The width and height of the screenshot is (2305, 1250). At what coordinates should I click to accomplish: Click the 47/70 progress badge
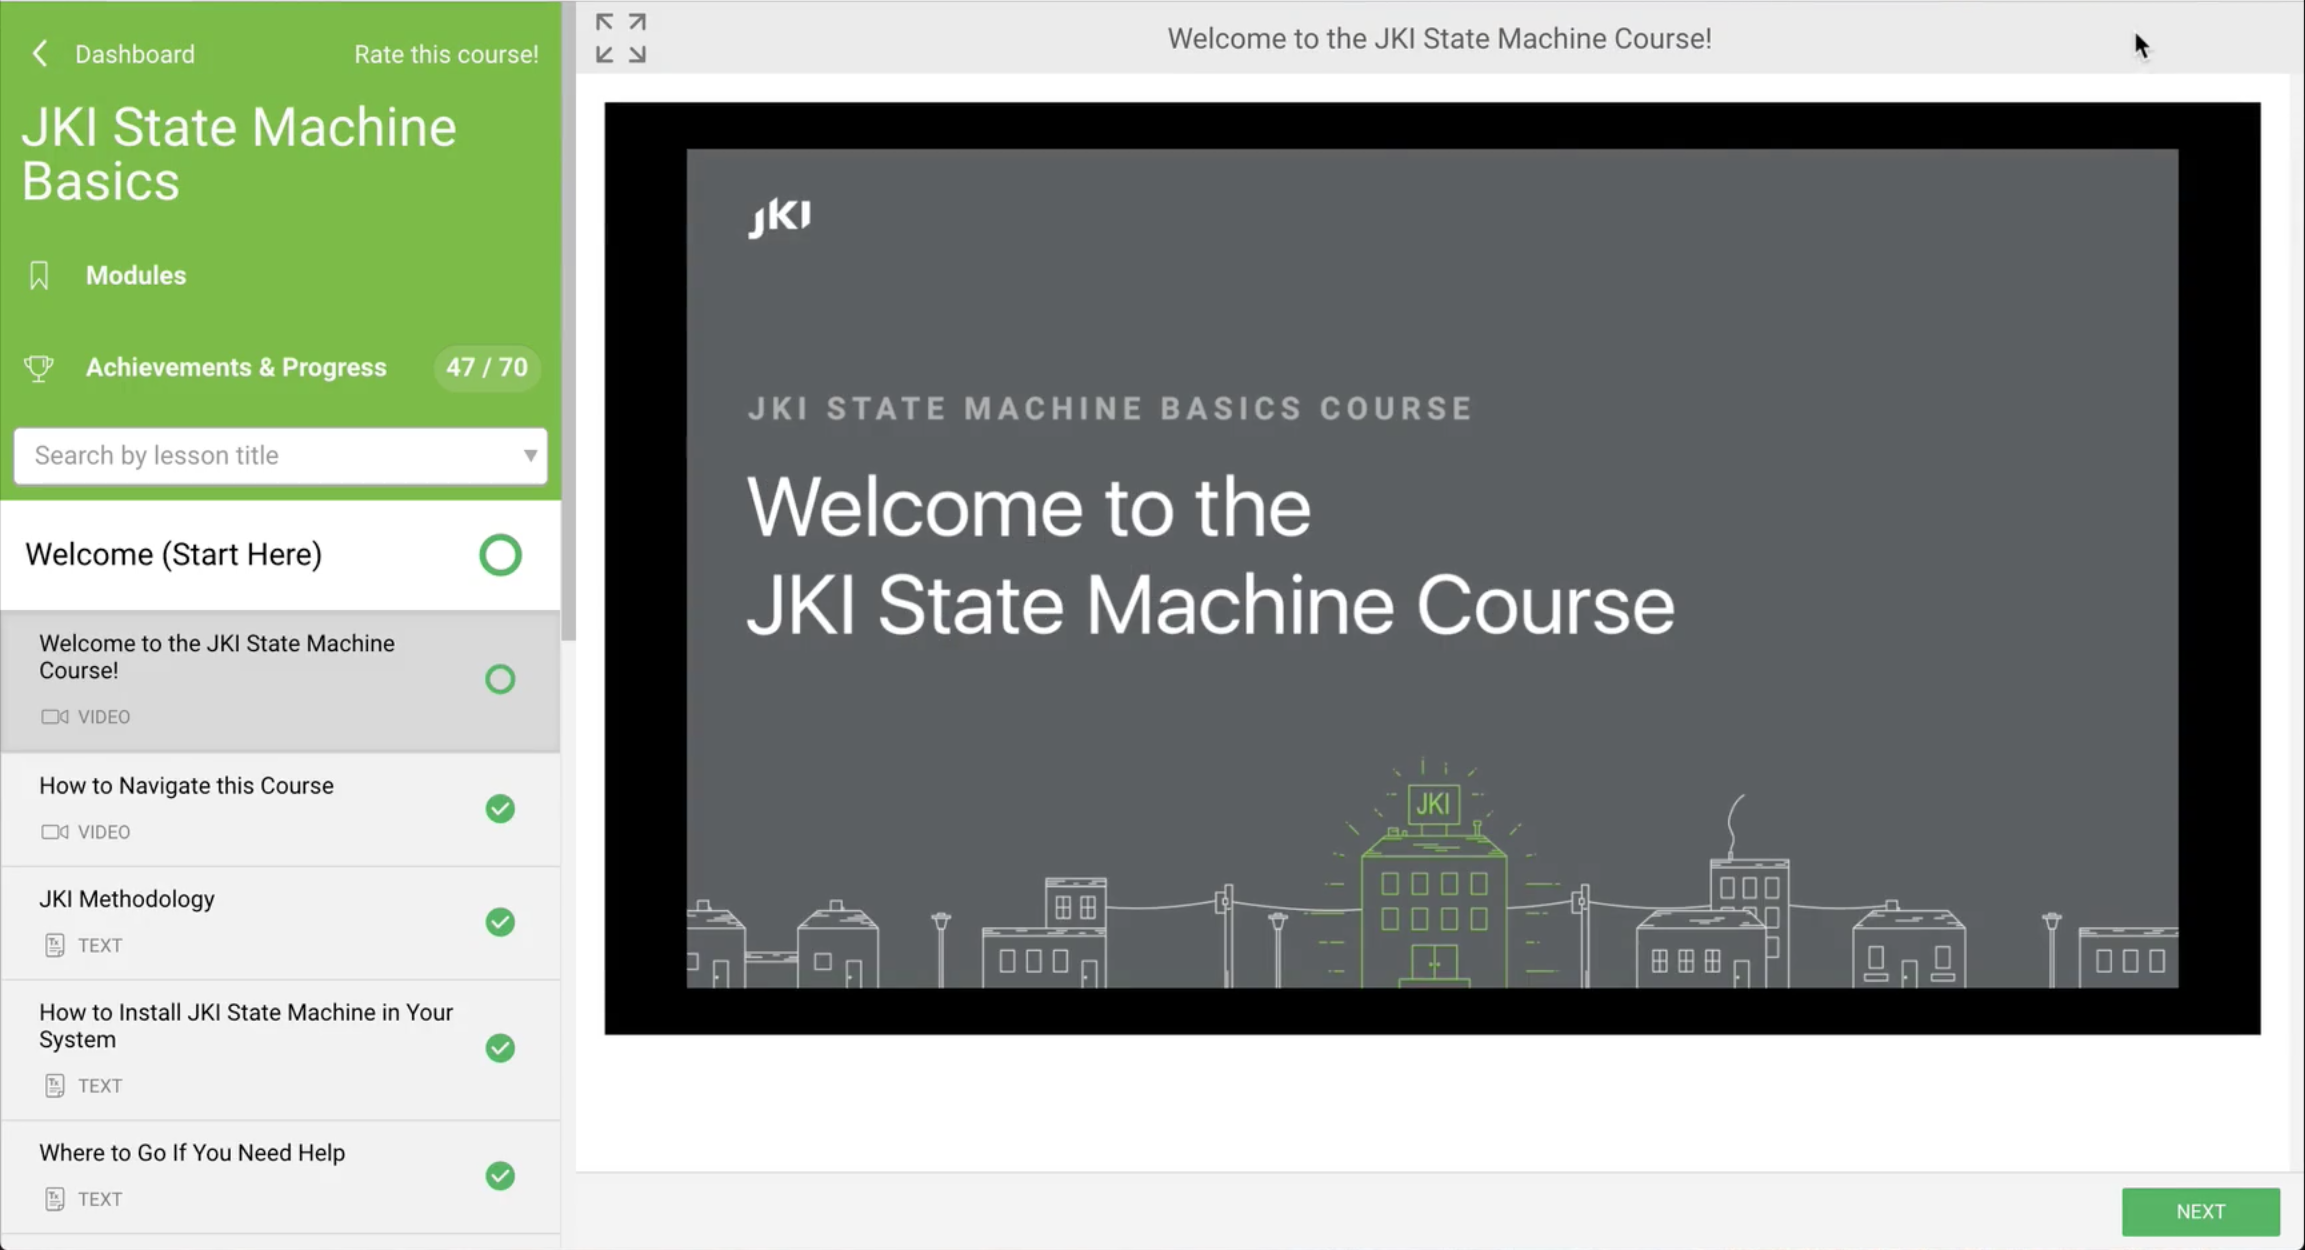tap(486, 368)
